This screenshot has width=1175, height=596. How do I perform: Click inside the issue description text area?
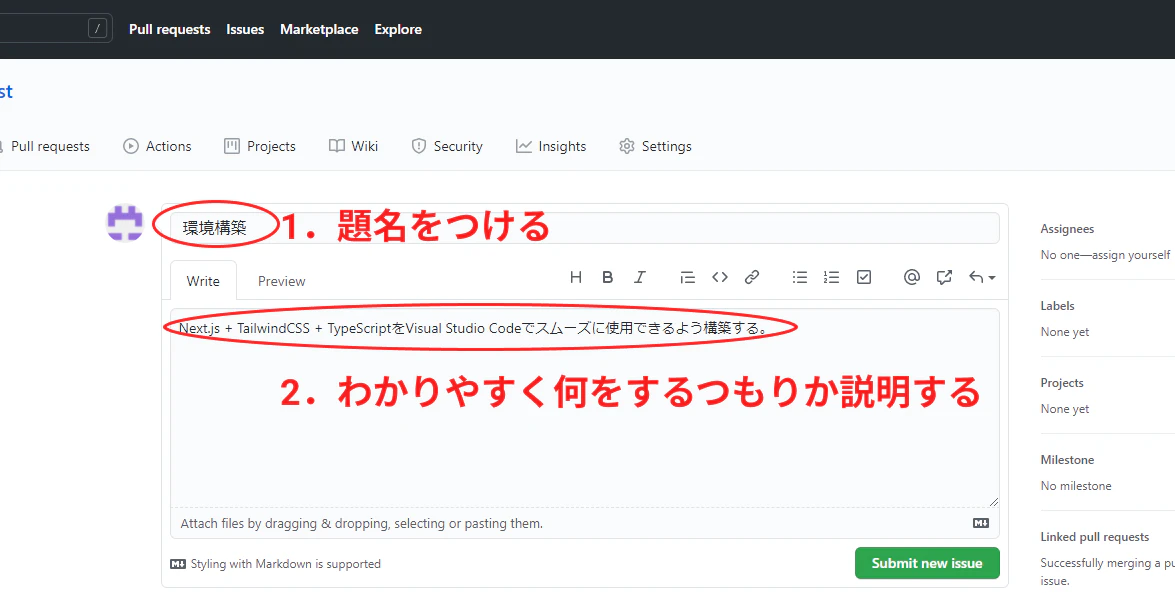[x=585, y=408]
